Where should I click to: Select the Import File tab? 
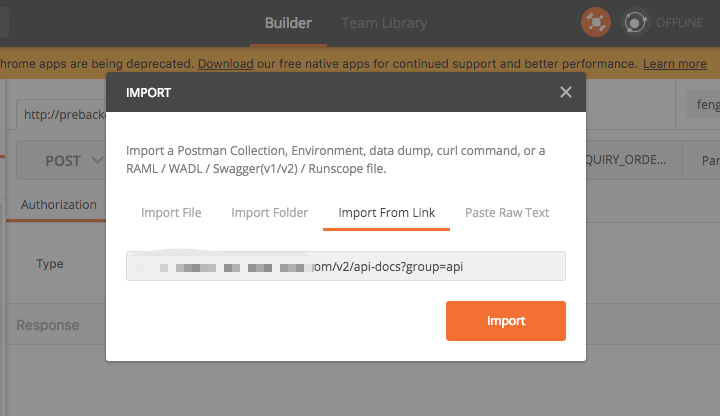click(171, 213)
